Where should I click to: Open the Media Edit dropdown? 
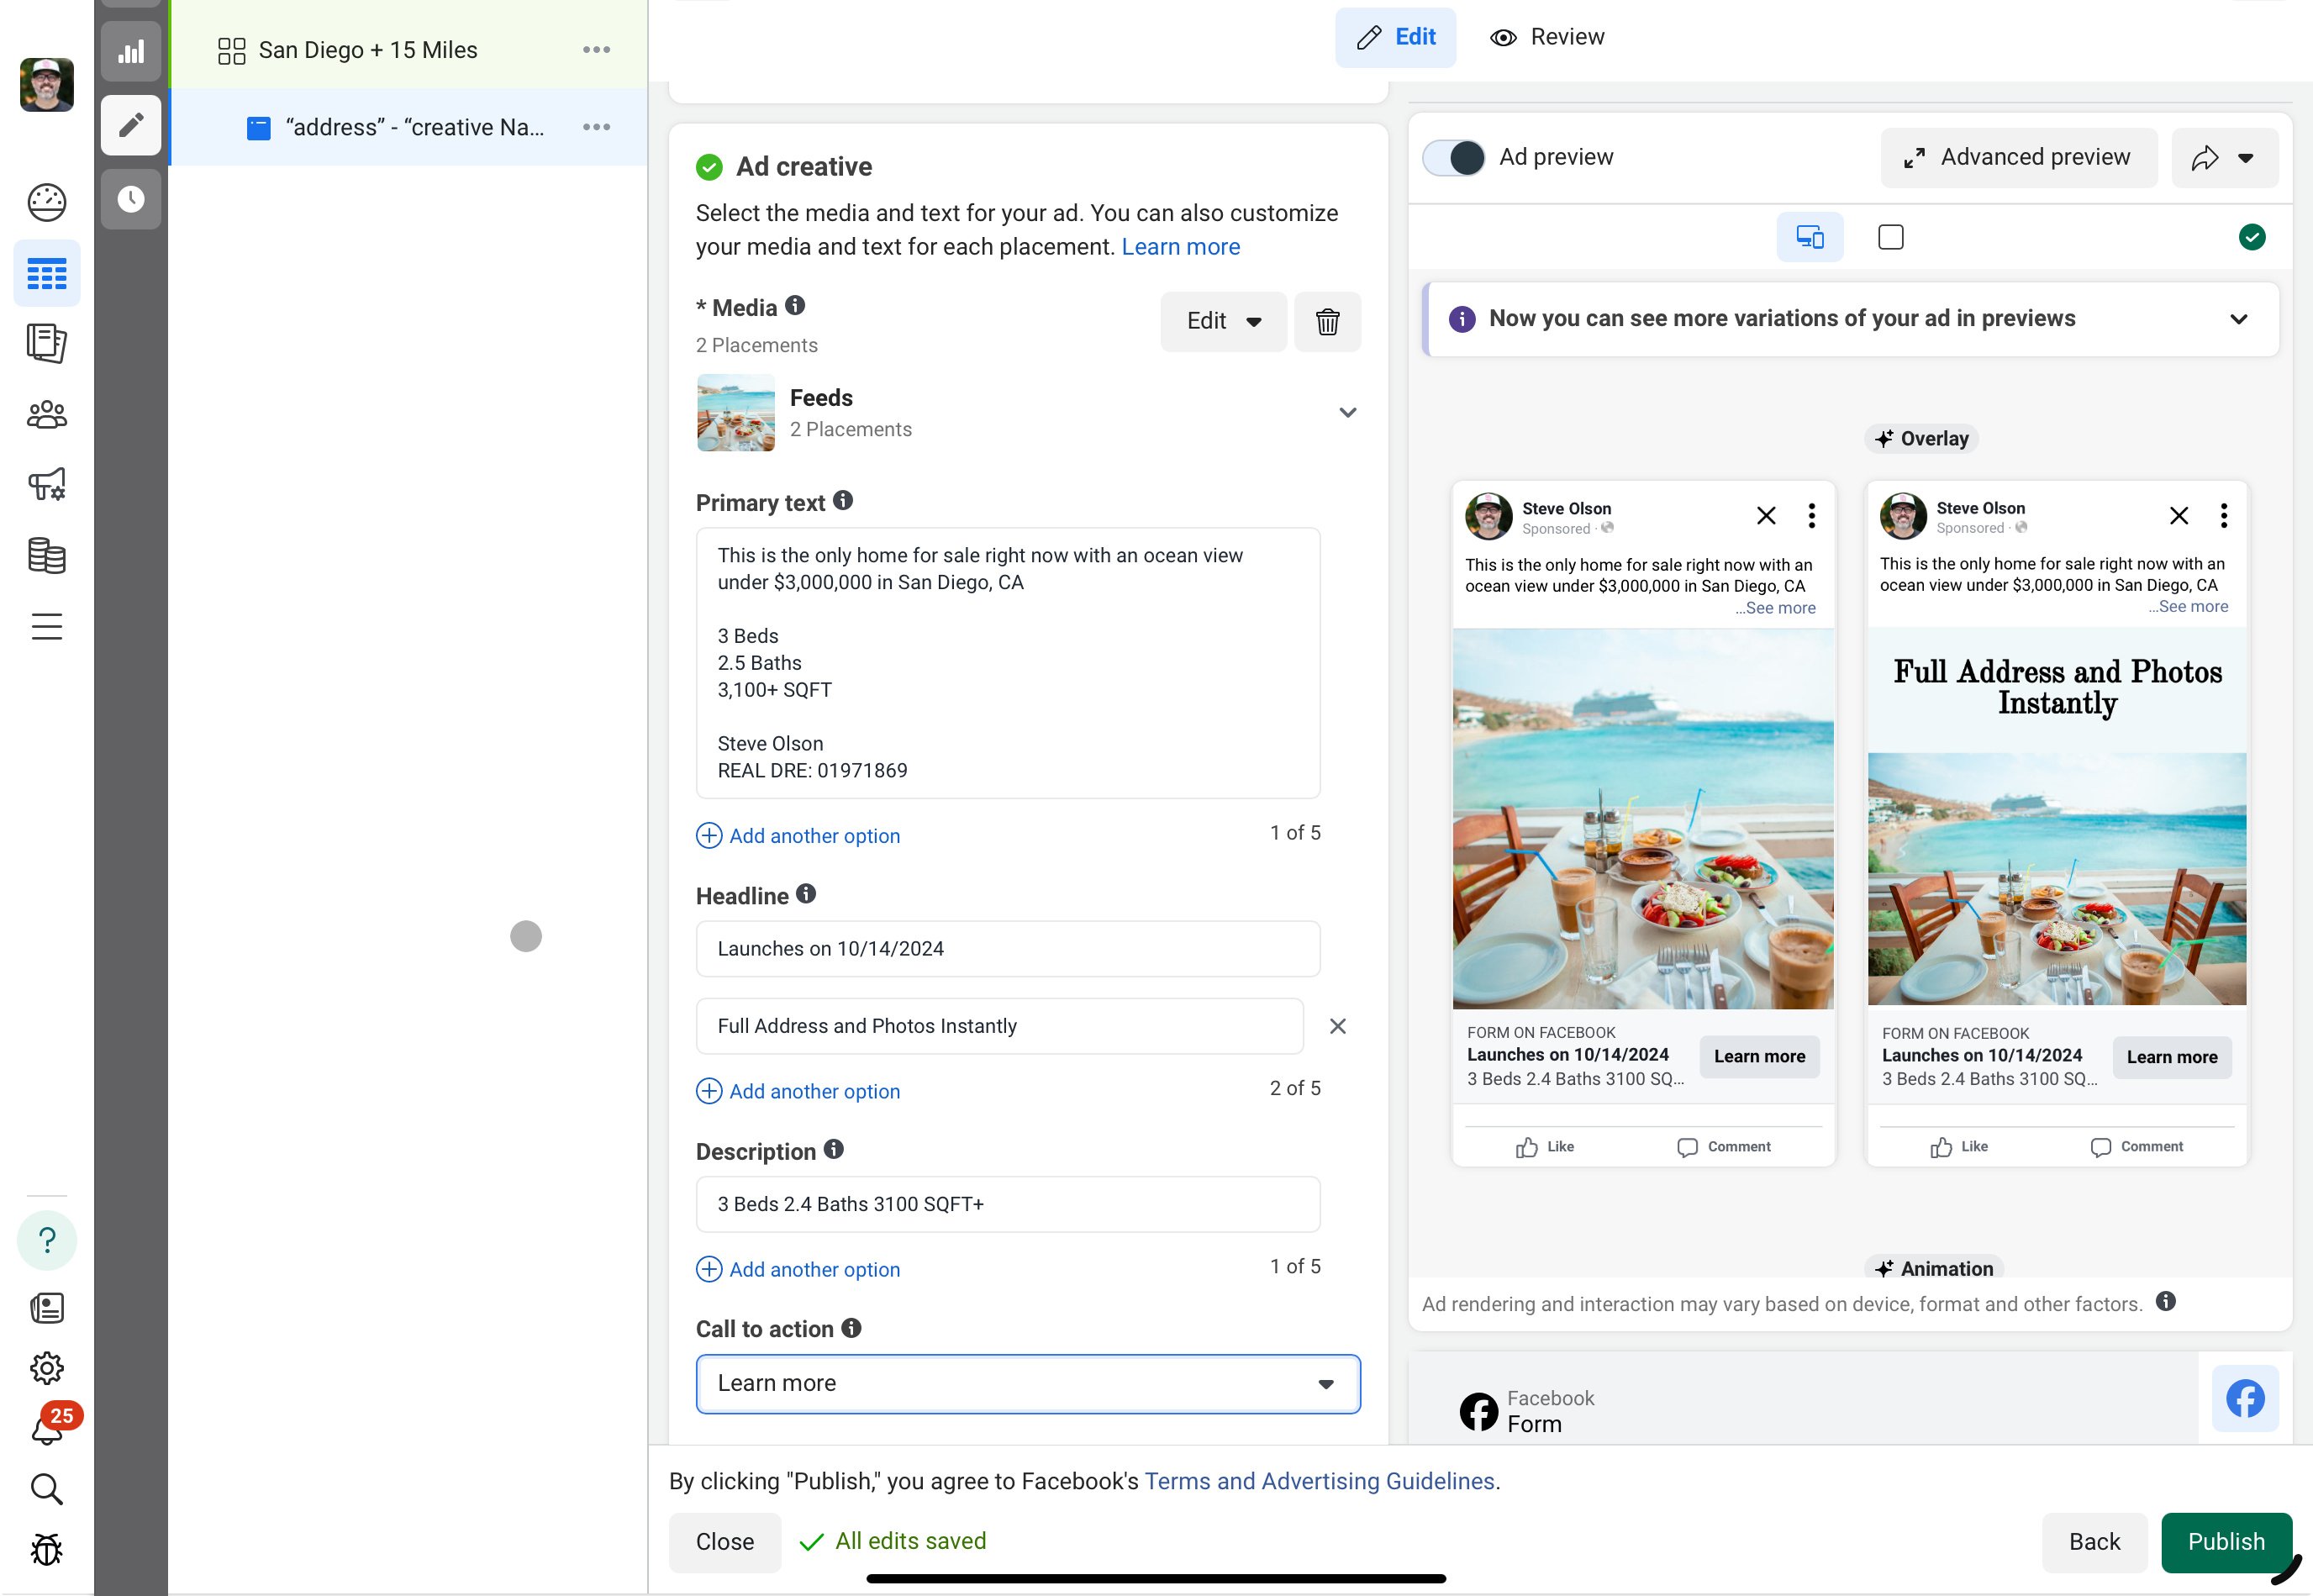coord(1222,322)
